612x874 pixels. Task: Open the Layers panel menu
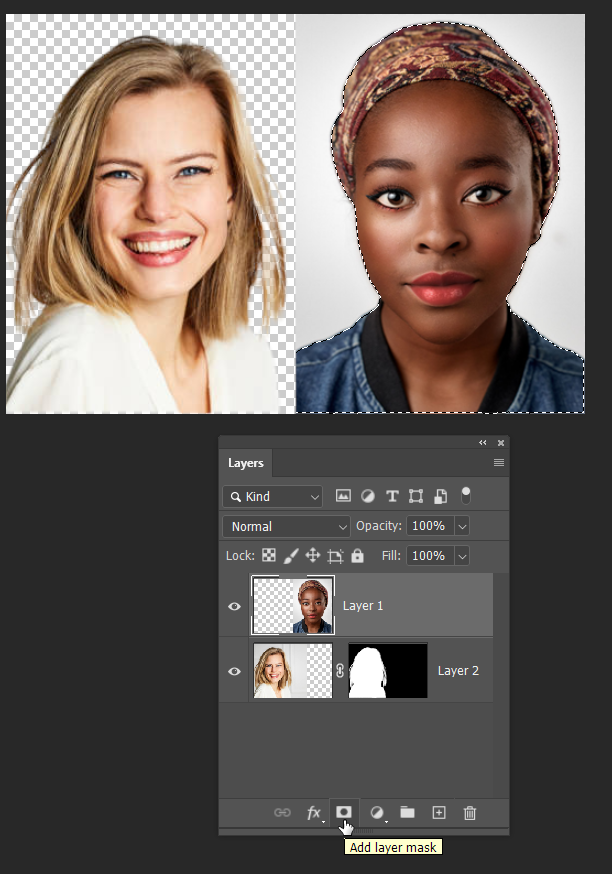[499, 463]
